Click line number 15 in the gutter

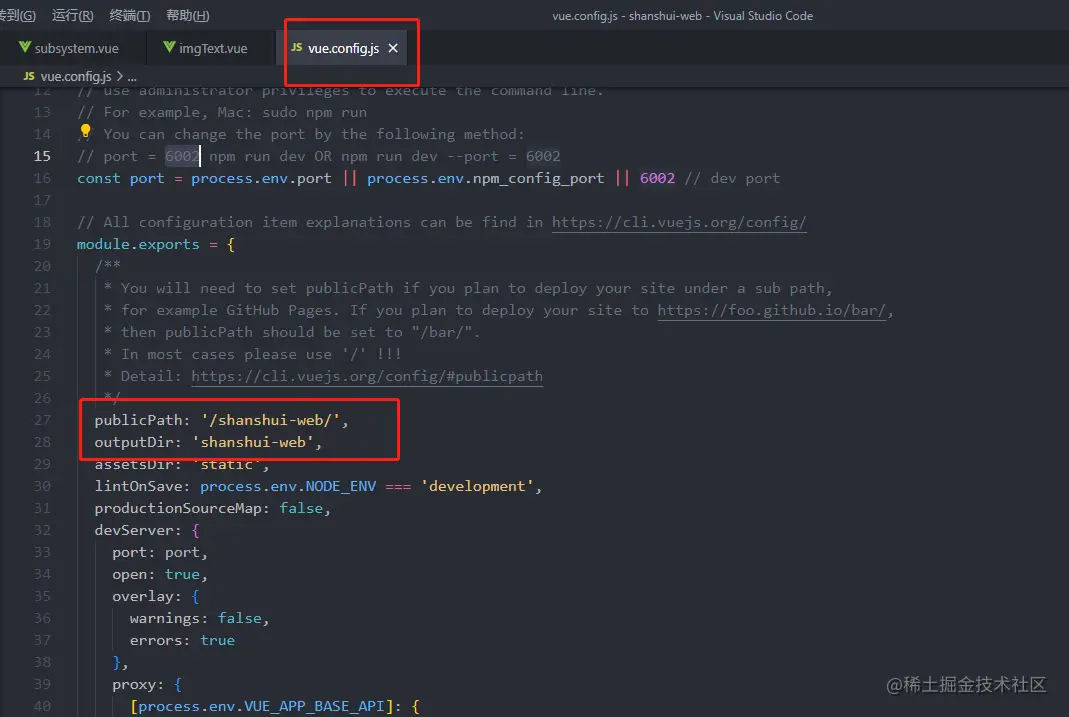coord(42,156)
